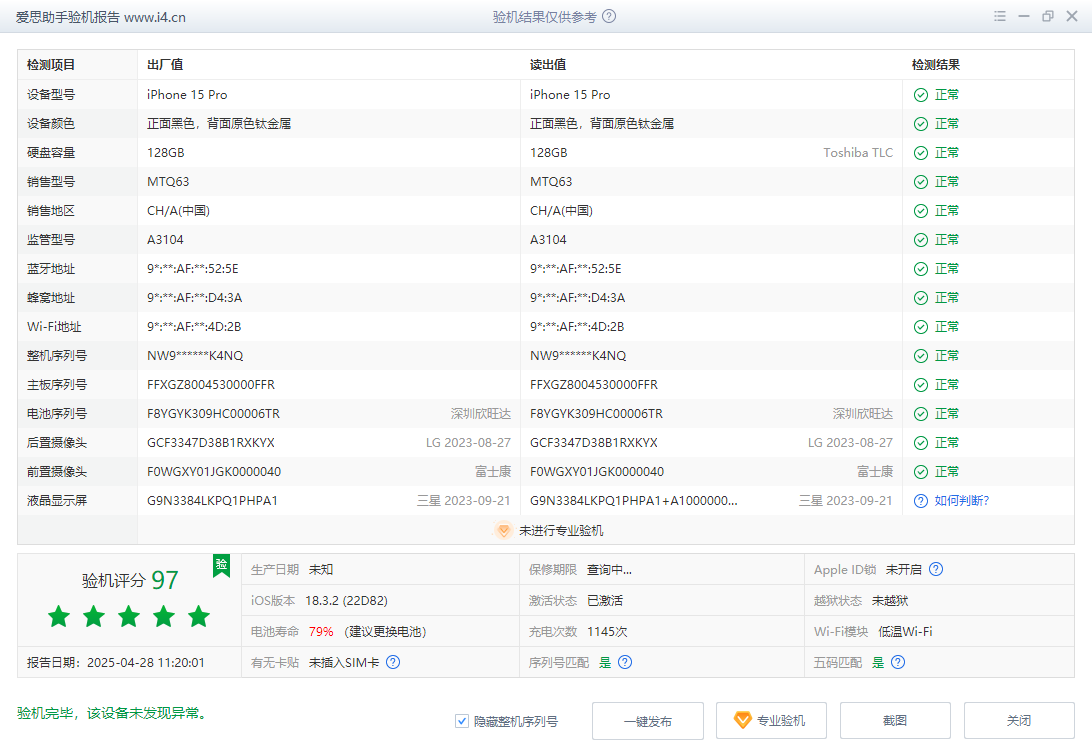Click the green check icon for 前置摄像头

point(921,472)
